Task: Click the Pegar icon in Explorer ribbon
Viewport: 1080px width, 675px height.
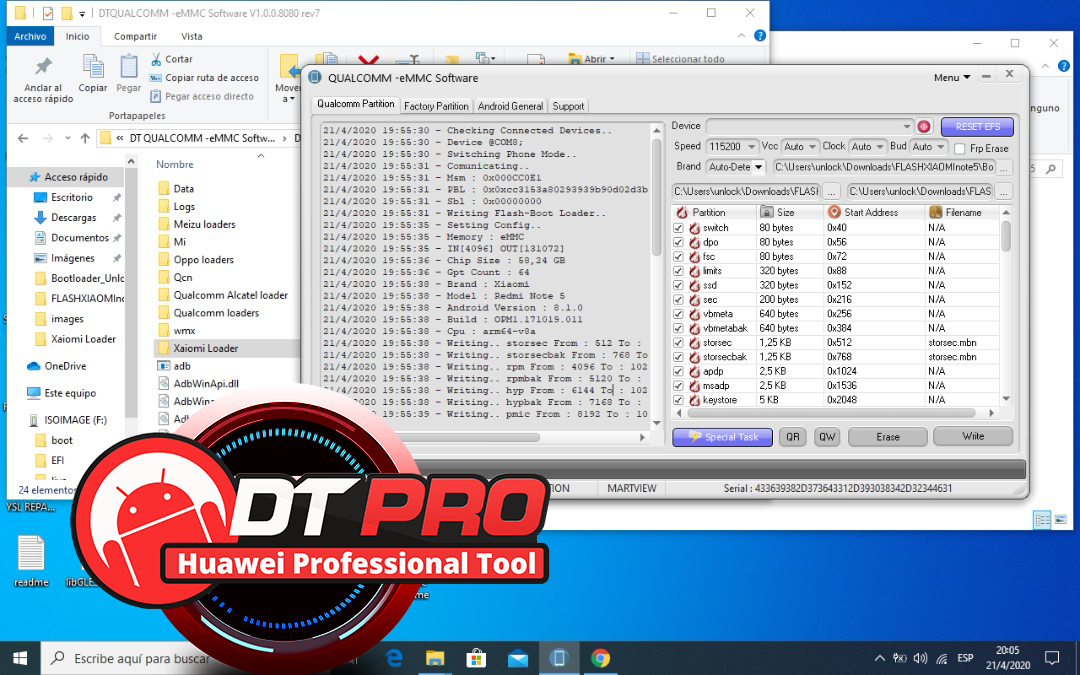Action: 129,66
